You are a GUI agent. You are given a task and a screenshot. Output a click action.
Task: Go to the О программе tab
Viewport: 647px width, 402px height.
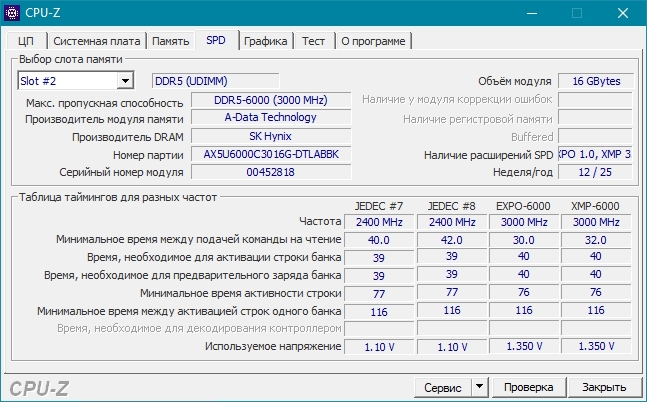pyautogui.click(x=373, y=41)
